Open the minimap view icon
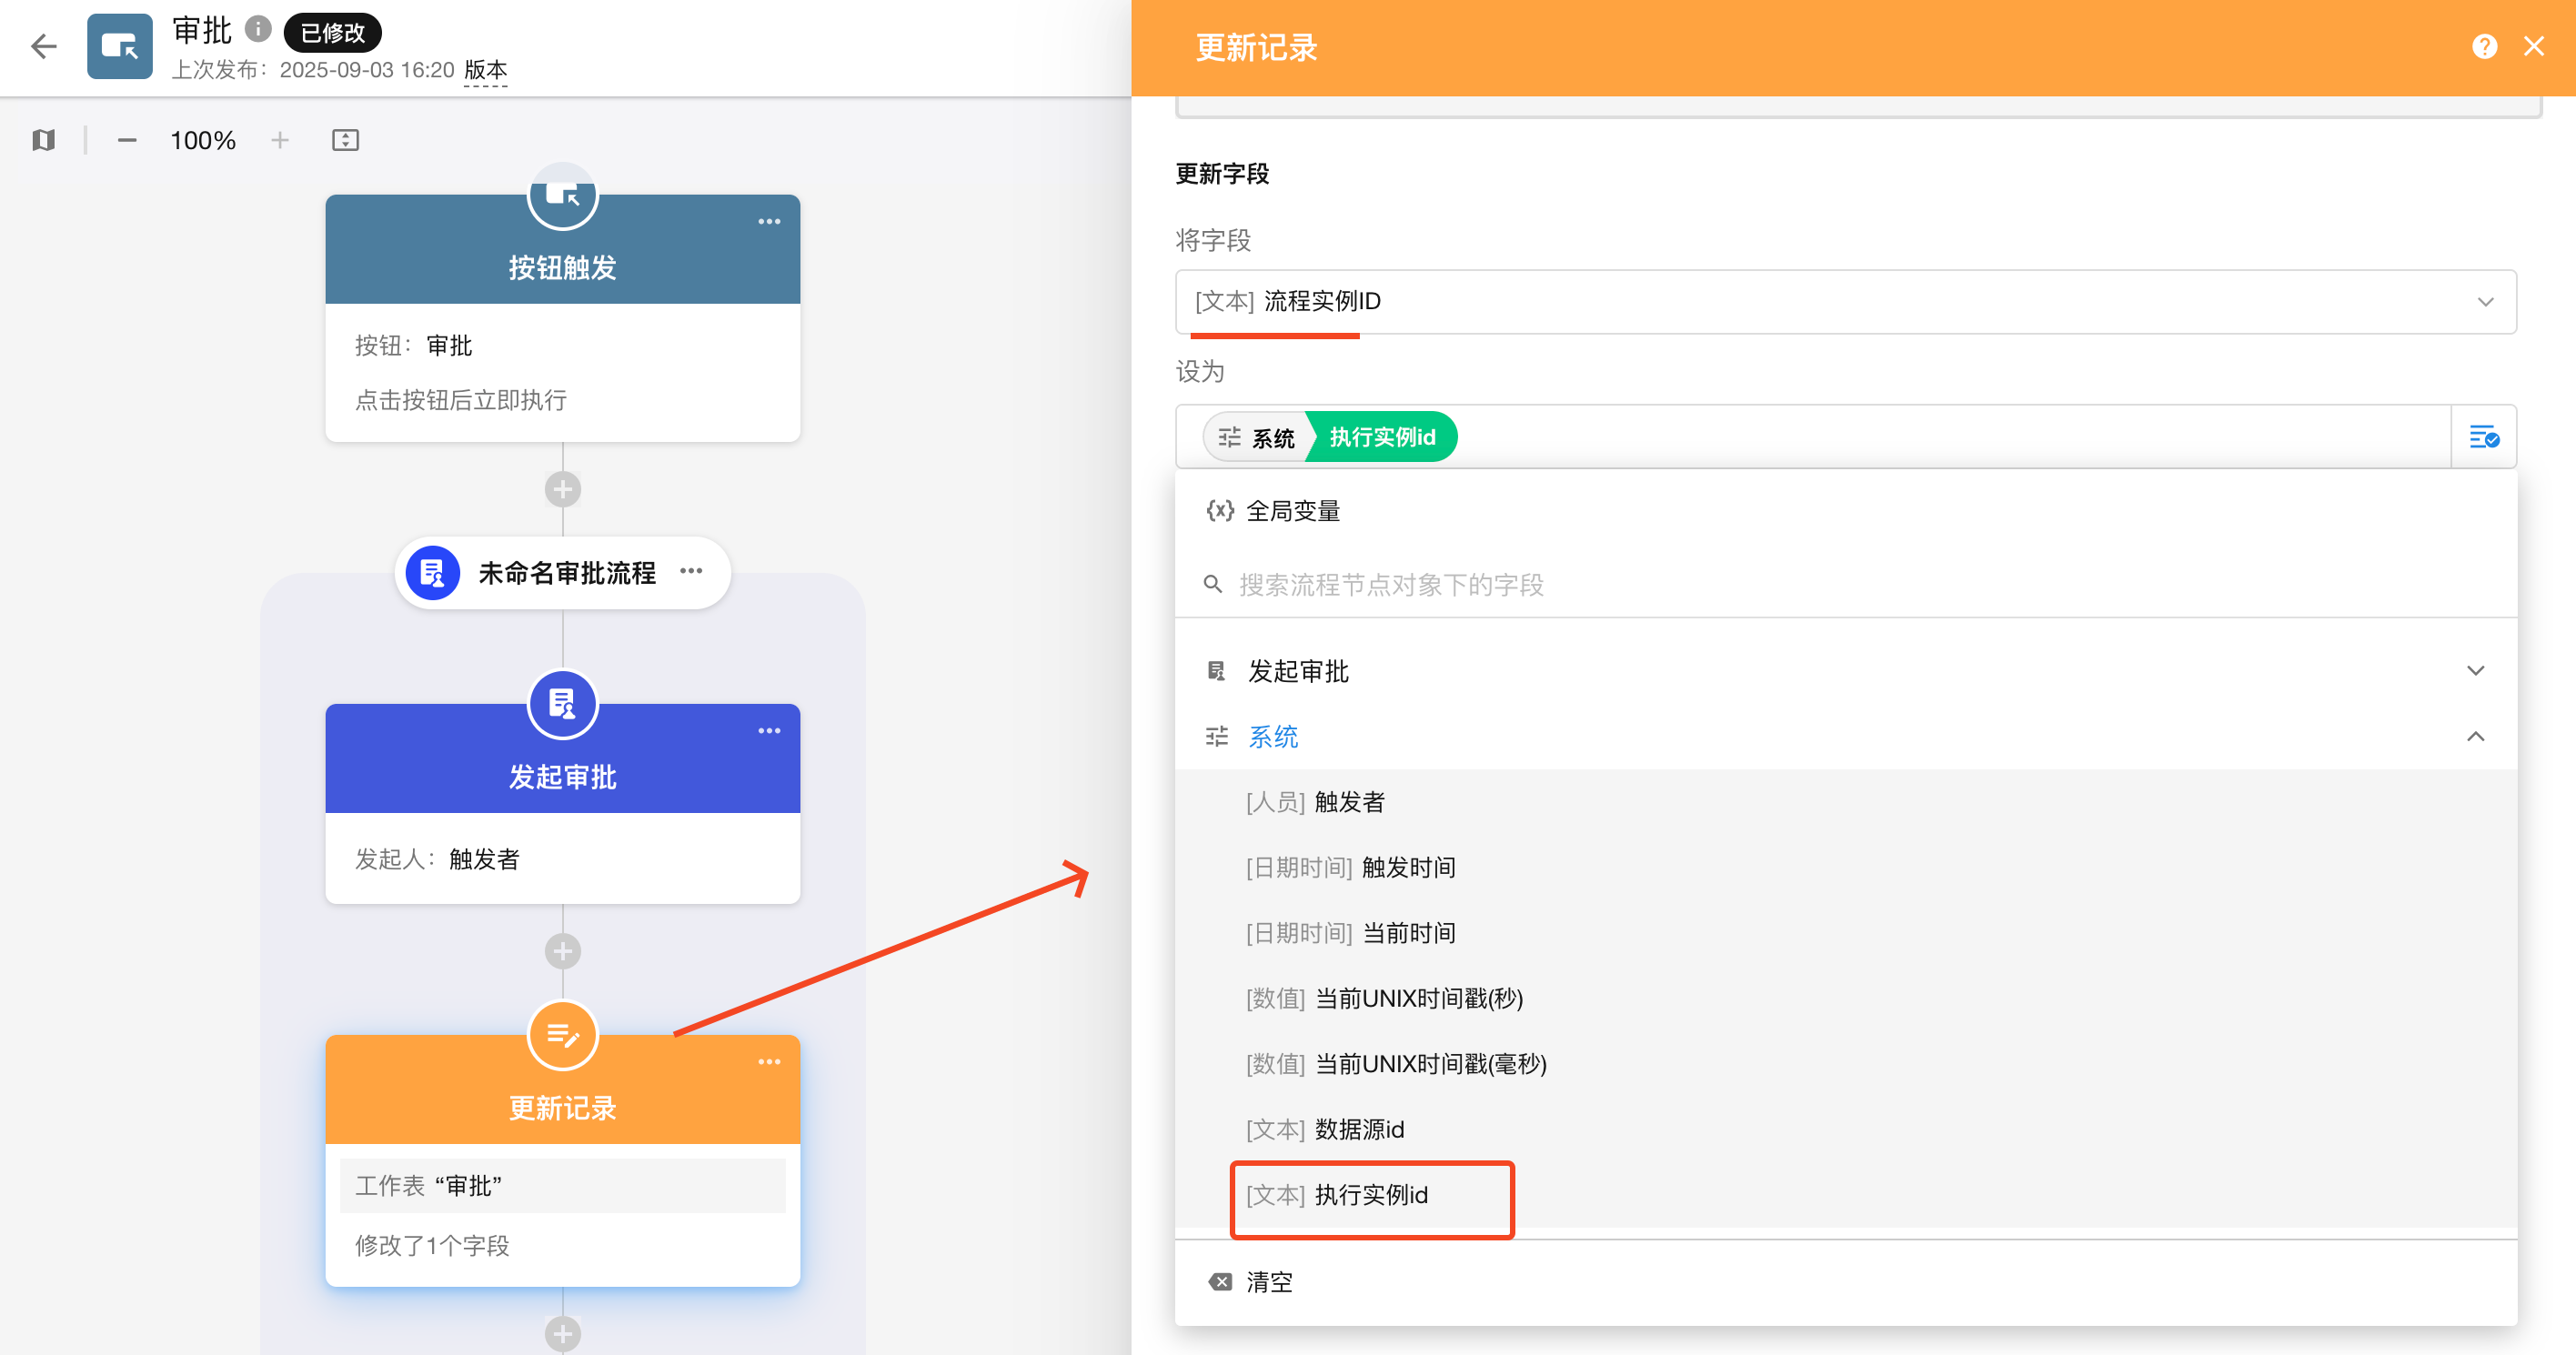2576x1355 pixels. pyautogui.click(x=43, y=140)
